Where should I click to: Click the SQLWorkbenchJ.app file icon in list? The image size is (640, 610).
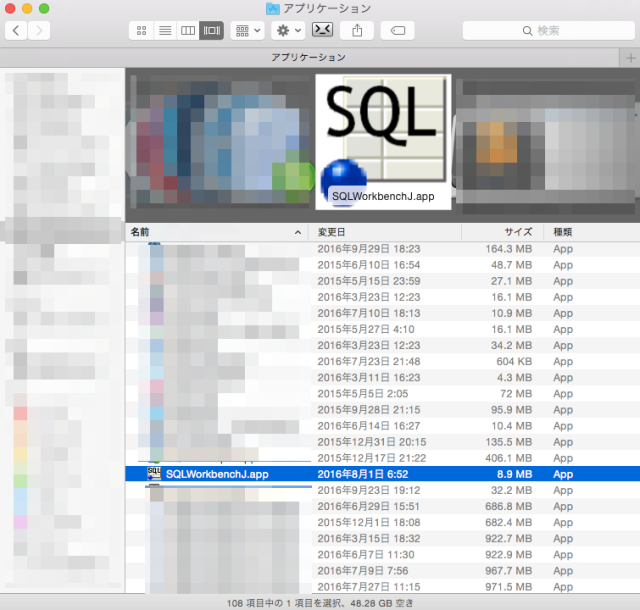154,474
